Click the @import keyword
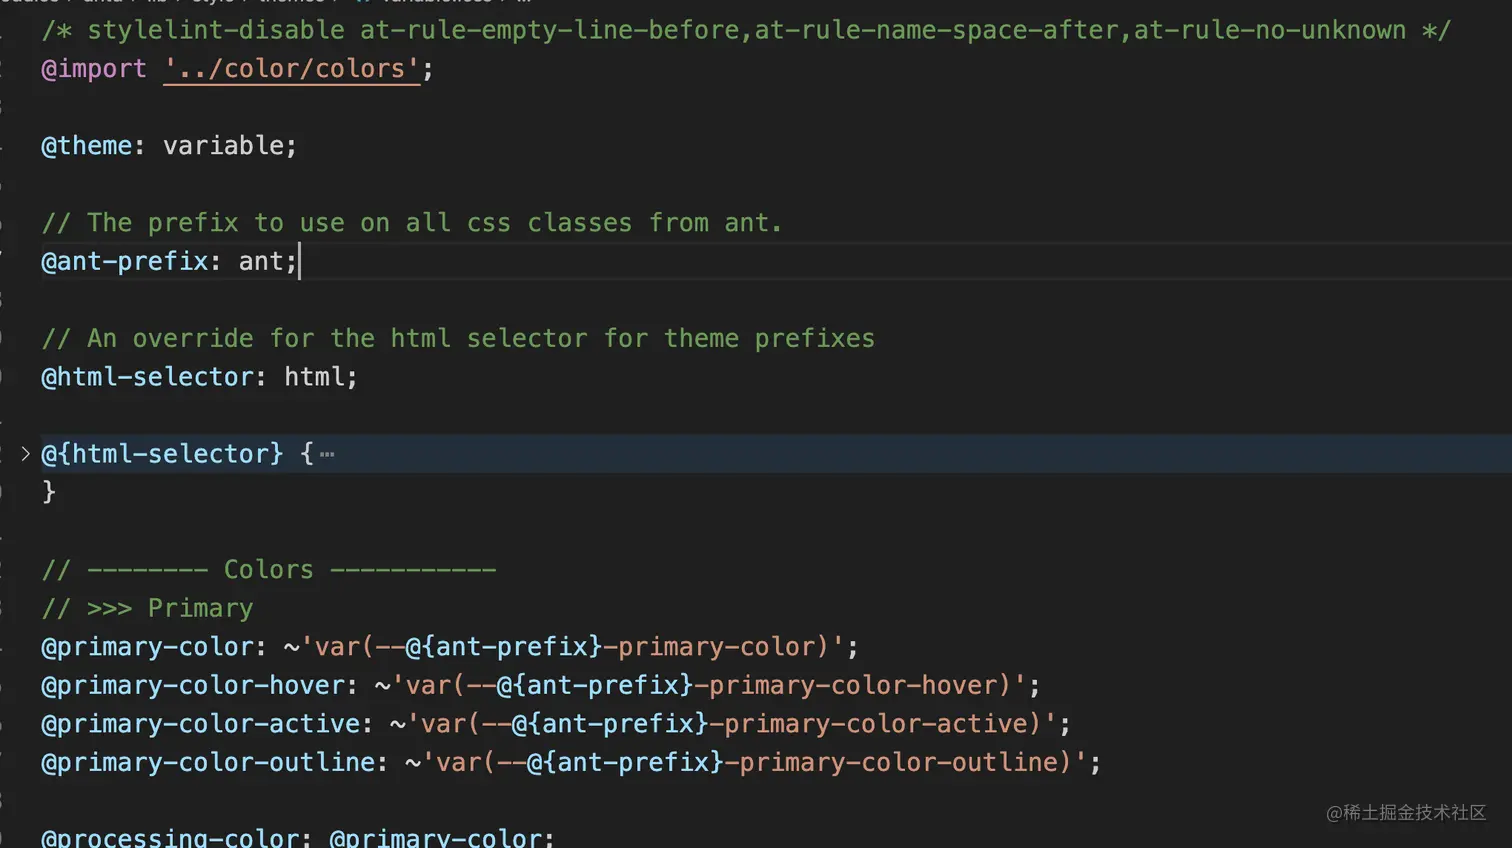This screenshot has height=848, width=1512. pyautogui.click(x=94, y=69)
